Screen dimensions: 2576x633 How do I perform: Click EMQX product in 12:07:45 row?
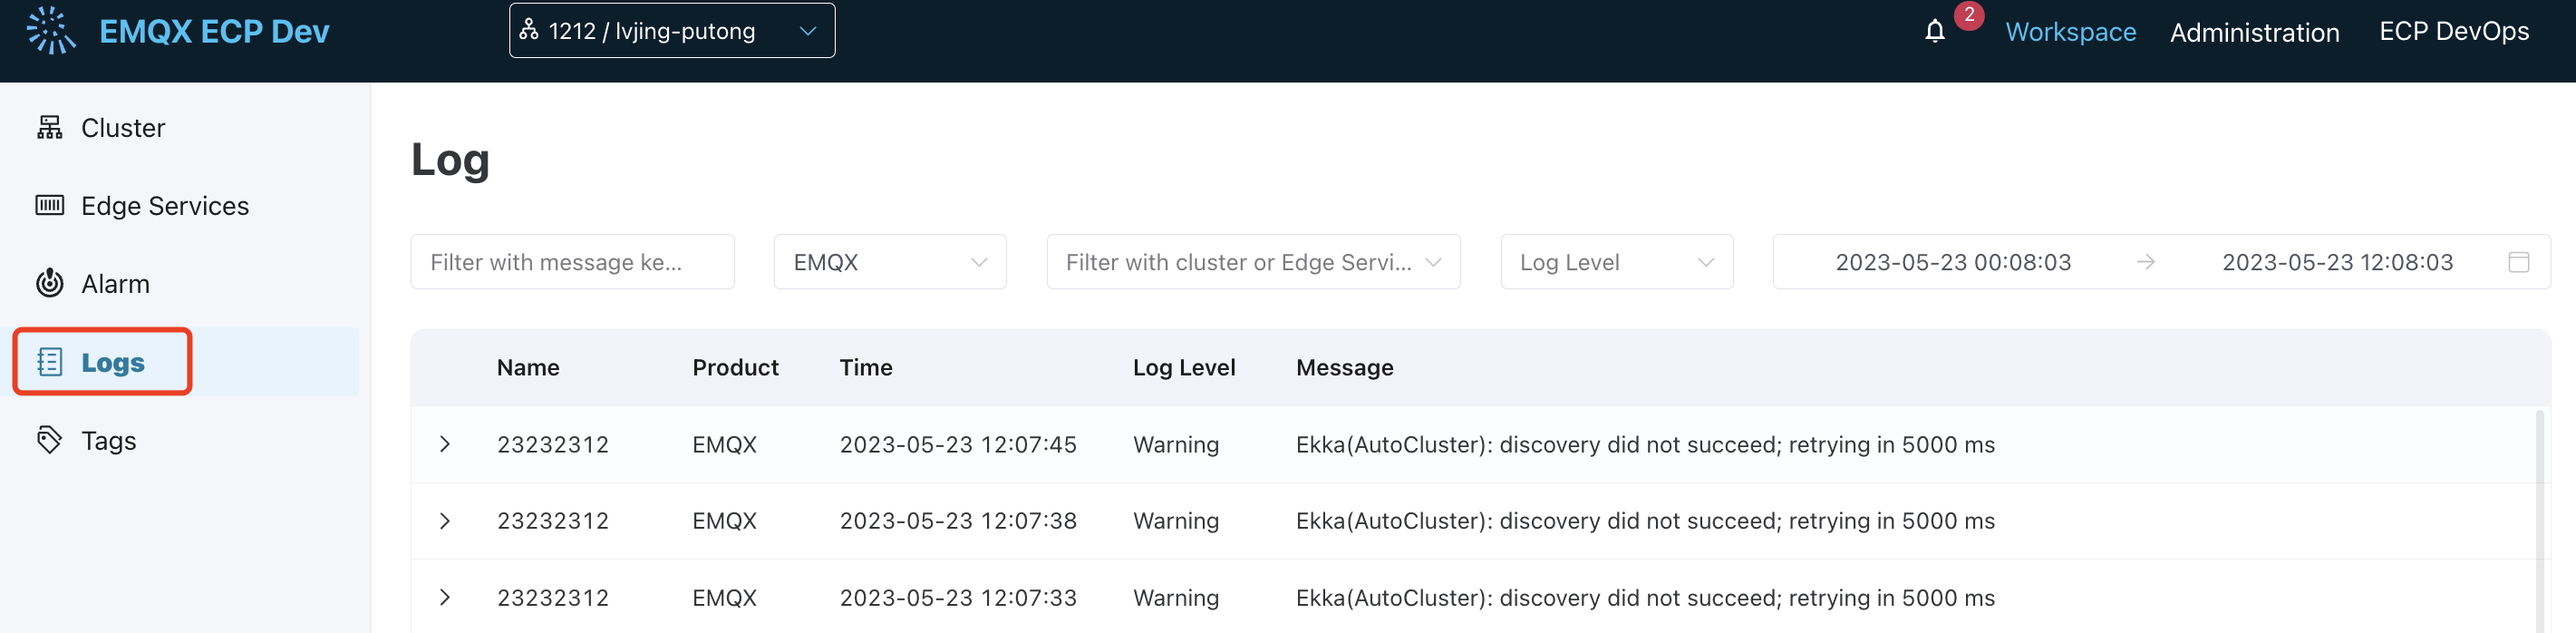(724, 444)
